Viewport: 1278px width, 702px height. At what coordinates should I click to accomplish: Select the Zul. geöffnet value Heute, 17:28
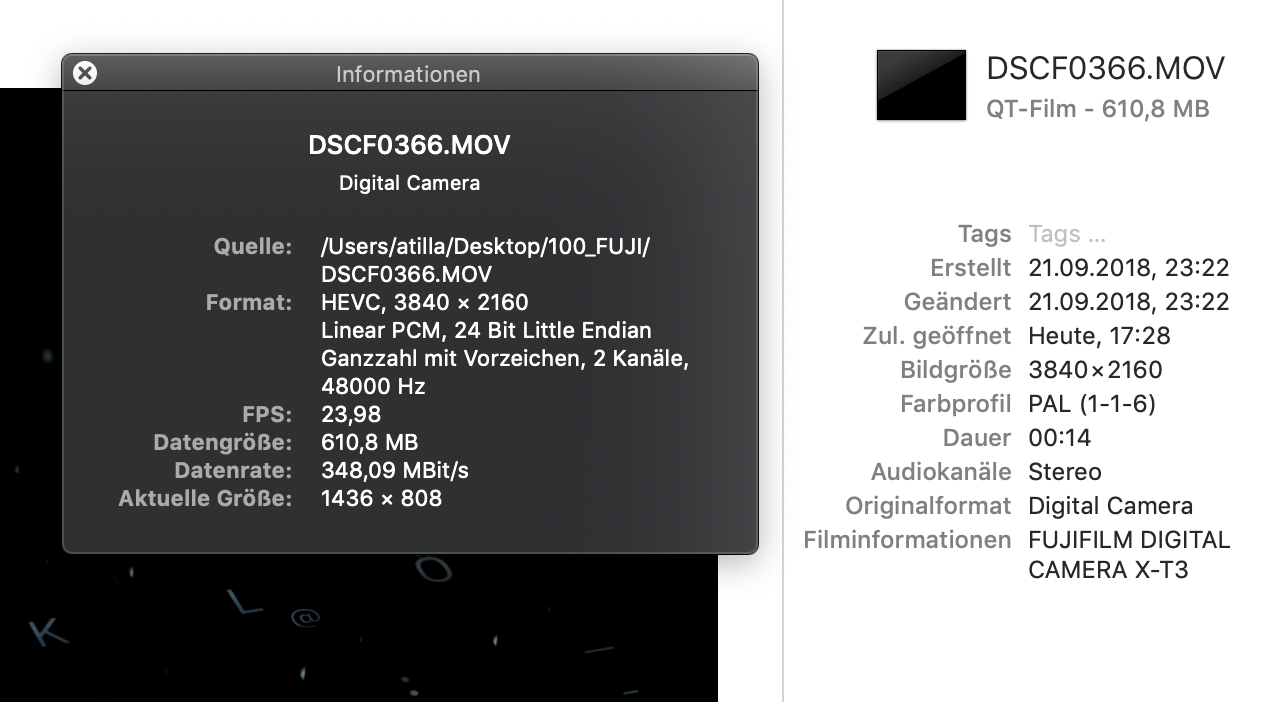point(1099,336)
